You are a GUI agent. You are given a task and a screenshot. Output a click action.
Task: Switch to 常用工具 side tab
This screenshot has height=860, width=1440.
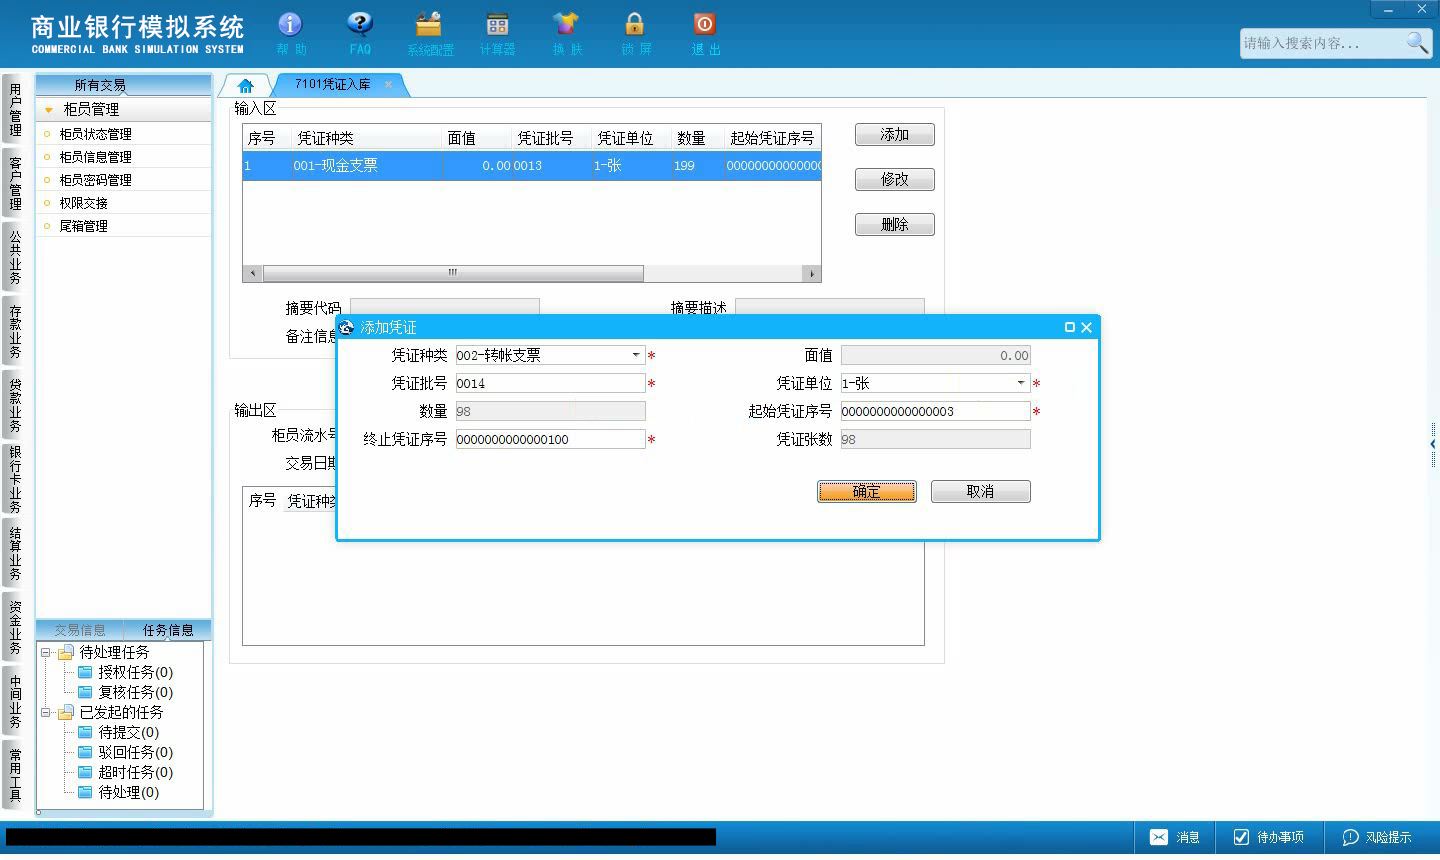point(15,775)
